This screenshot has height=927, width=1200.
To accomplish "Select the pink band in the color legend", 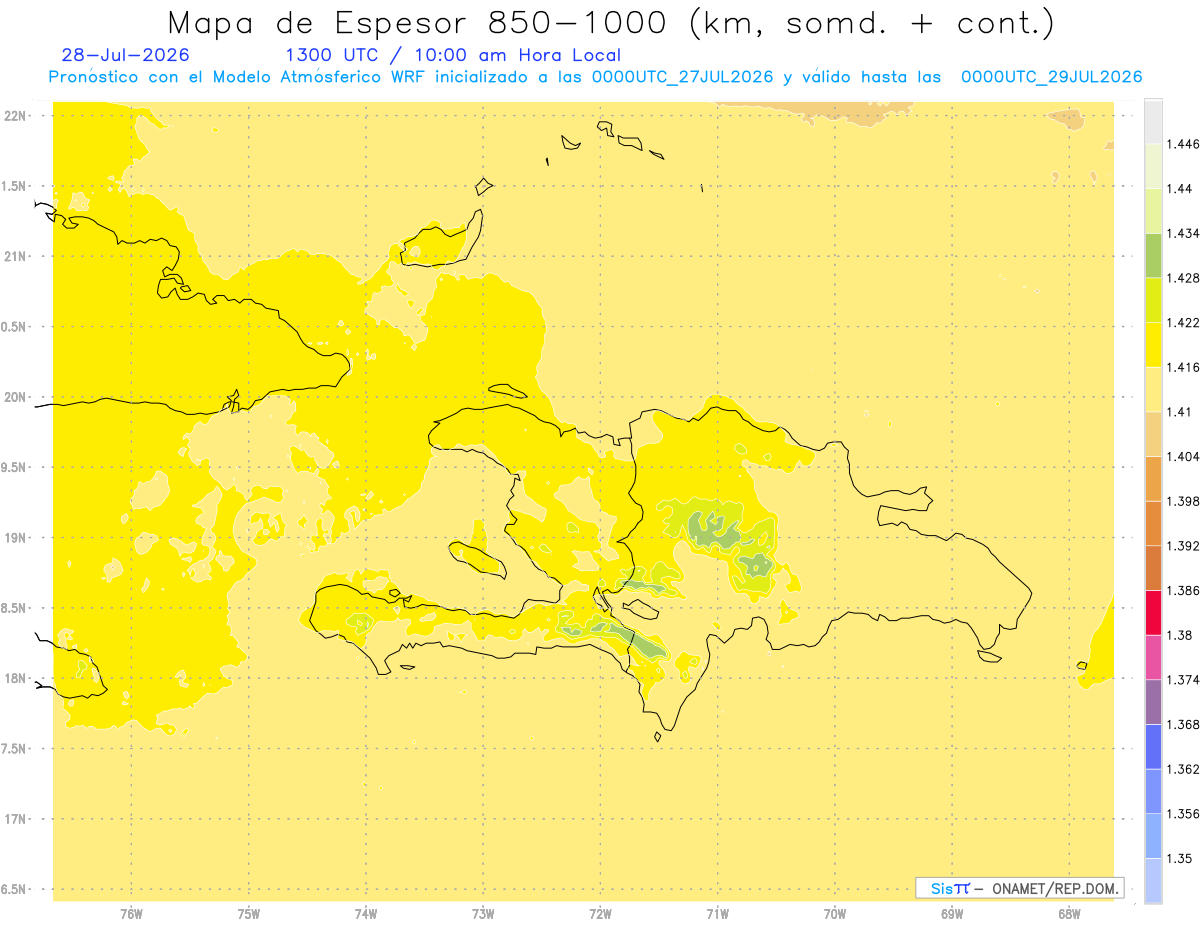I will point(1153,657).
